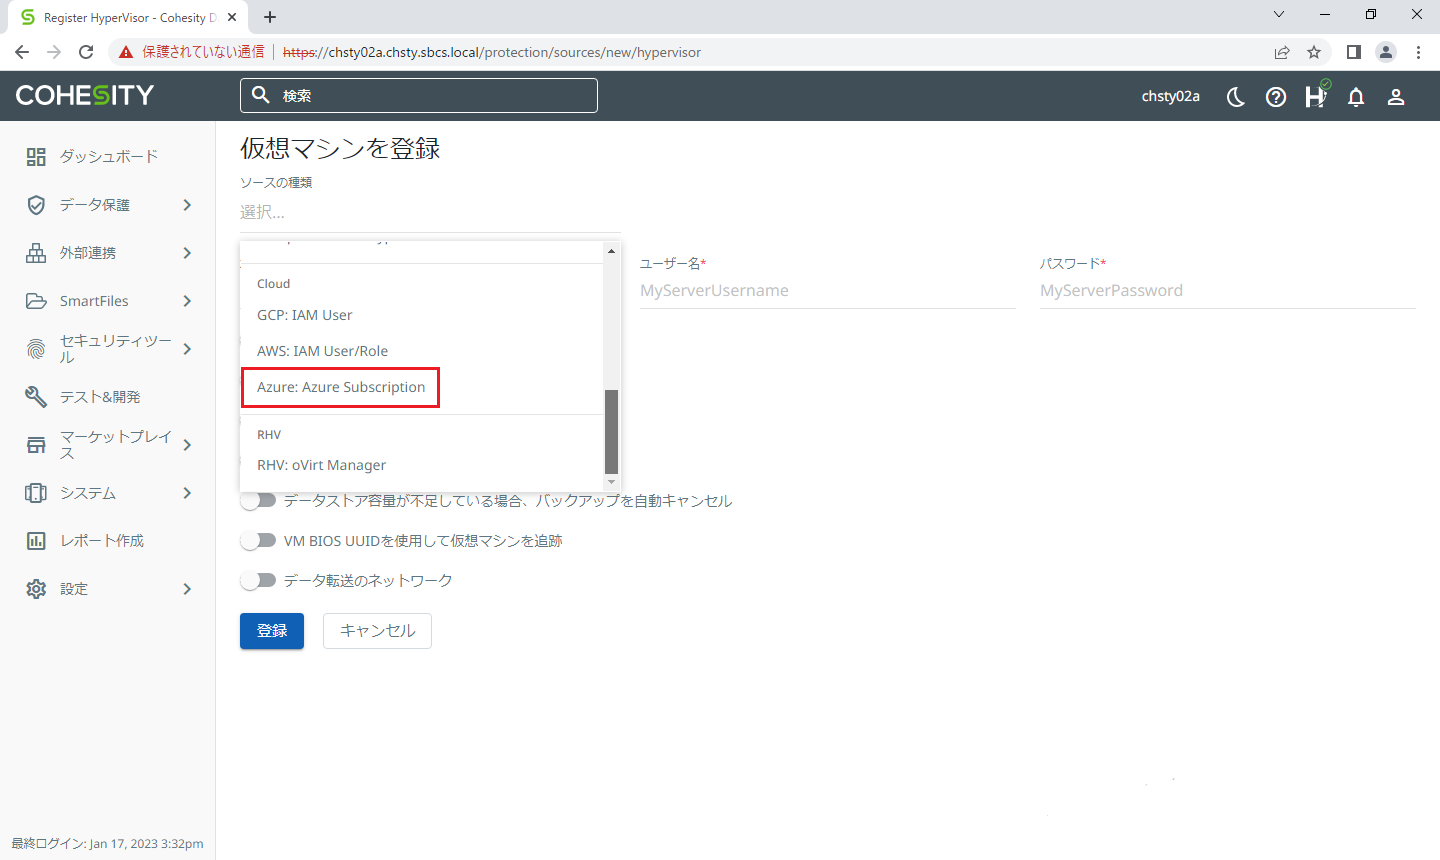Click the システム icon in sidebar
The image size is (1440, 860).
36,493
